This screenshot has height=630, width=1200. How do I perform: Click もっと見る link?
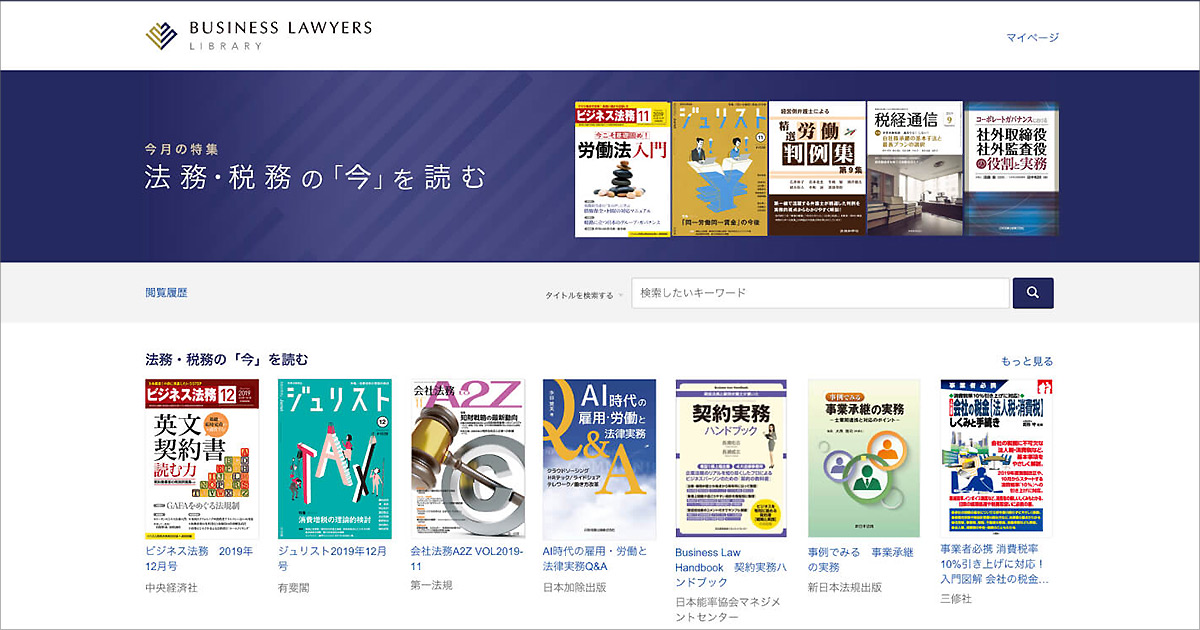pos(1027,361)
